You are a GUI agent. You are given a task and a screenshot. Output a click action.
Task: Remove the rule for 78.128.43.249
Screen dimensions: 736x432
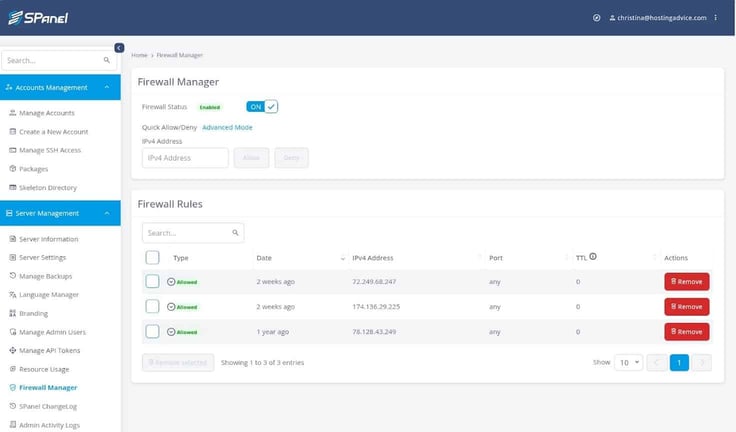(x=686, y=332)
